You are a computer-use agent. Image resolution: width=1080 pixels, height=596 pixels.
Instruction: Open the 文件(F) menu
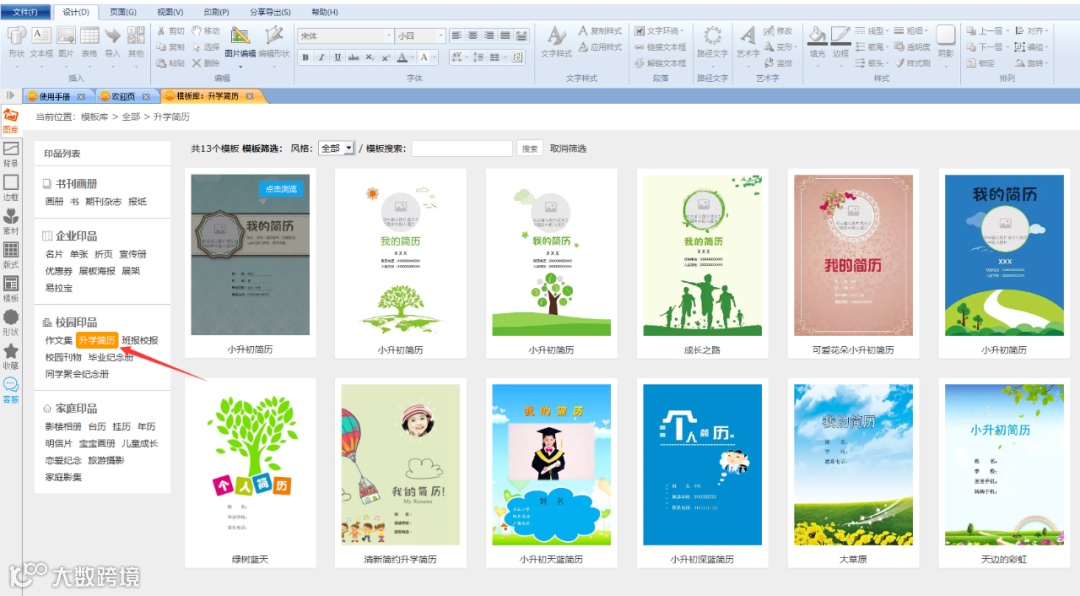point(25,12)
